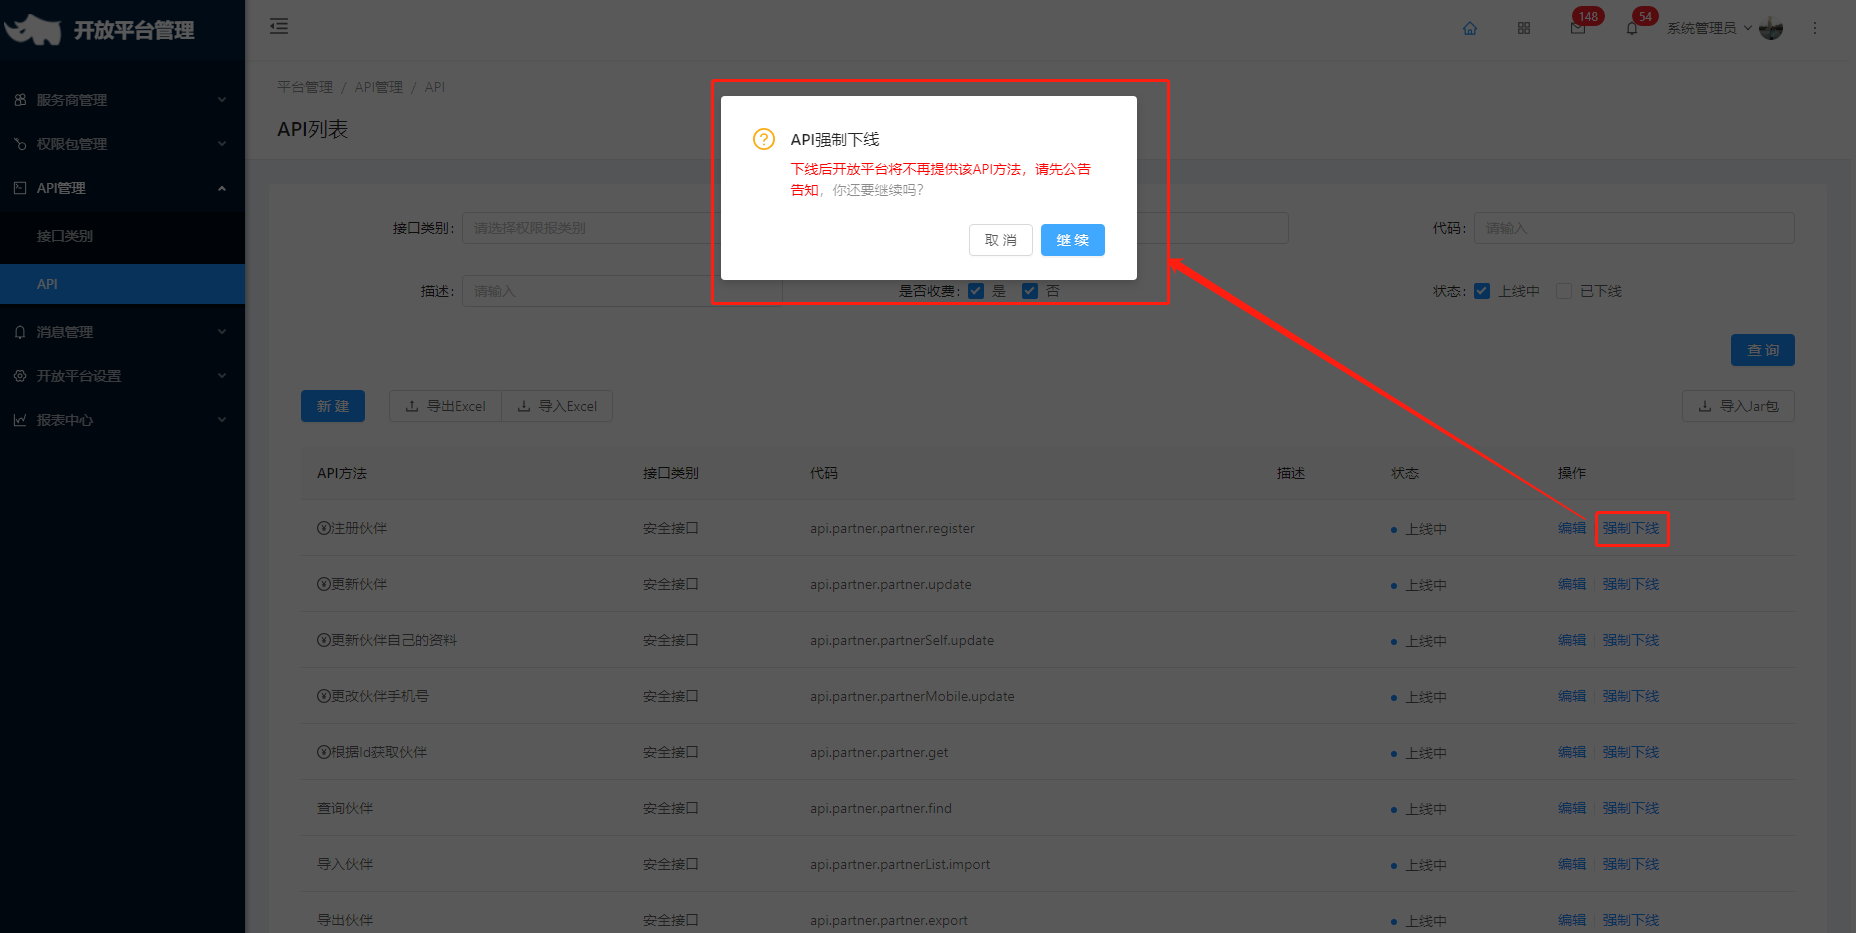Open the vertical three-dot more menu
Screen dimensions: 1856x933
coord(1815,28)
